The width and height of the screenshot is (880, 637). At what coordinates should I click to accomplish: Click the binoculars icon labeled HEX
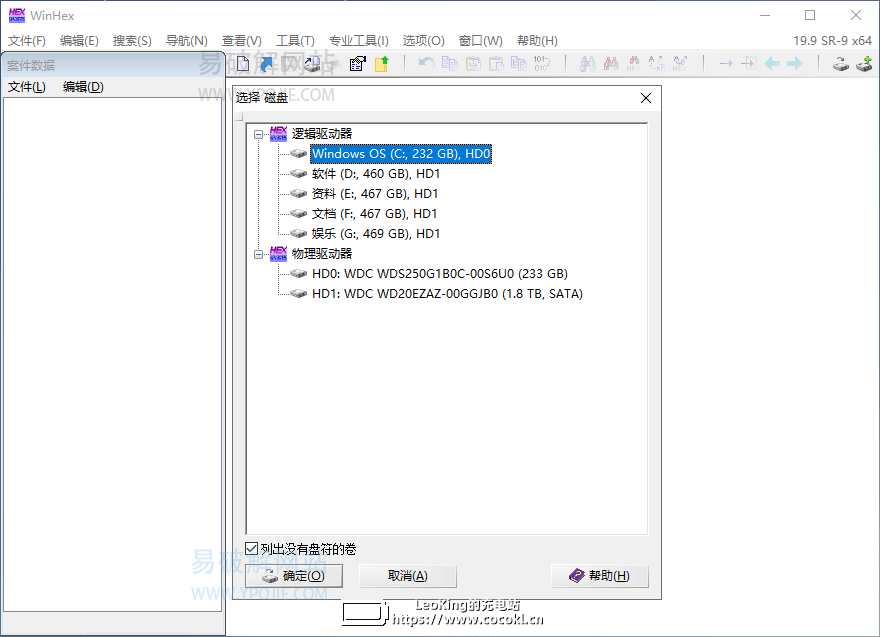[634, 63]
